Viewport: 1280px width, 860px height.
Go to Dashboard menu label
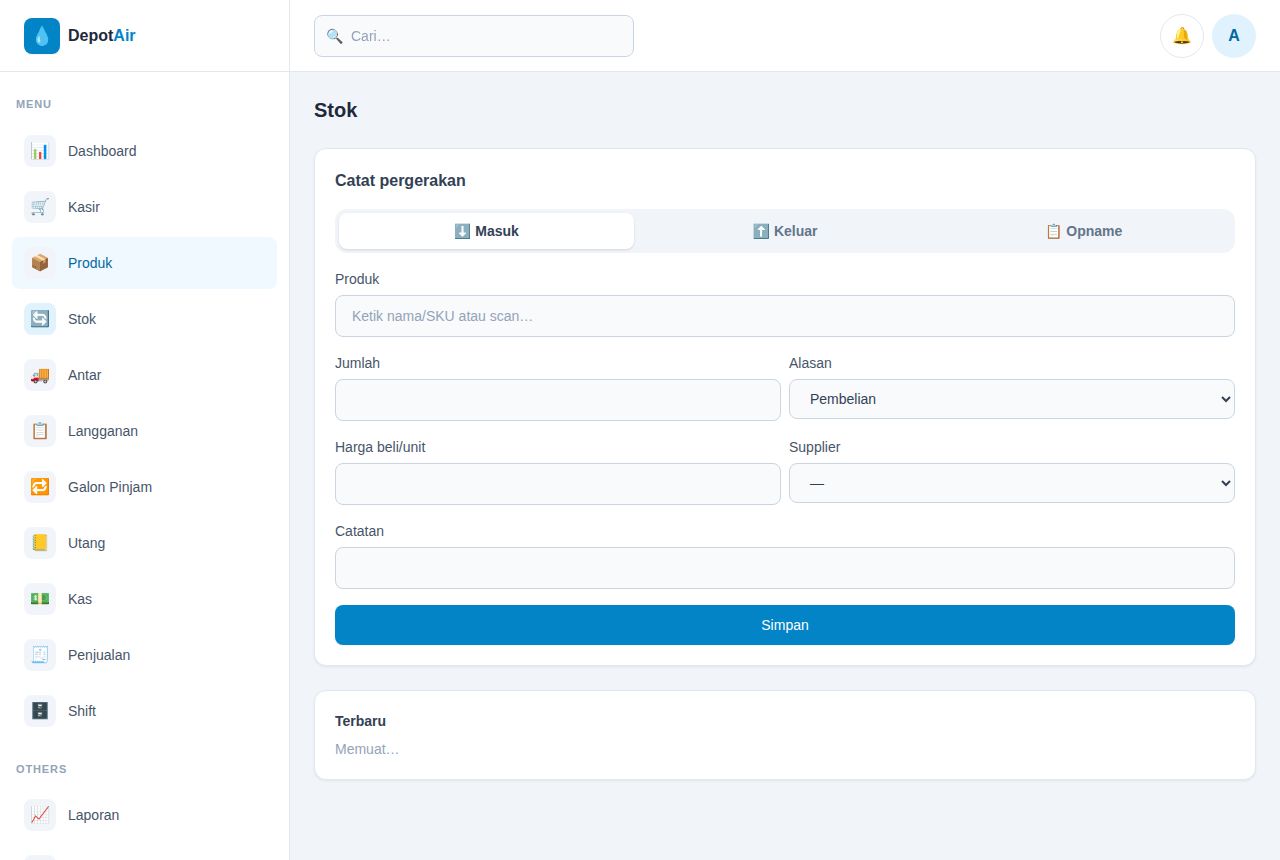(102, 151)
